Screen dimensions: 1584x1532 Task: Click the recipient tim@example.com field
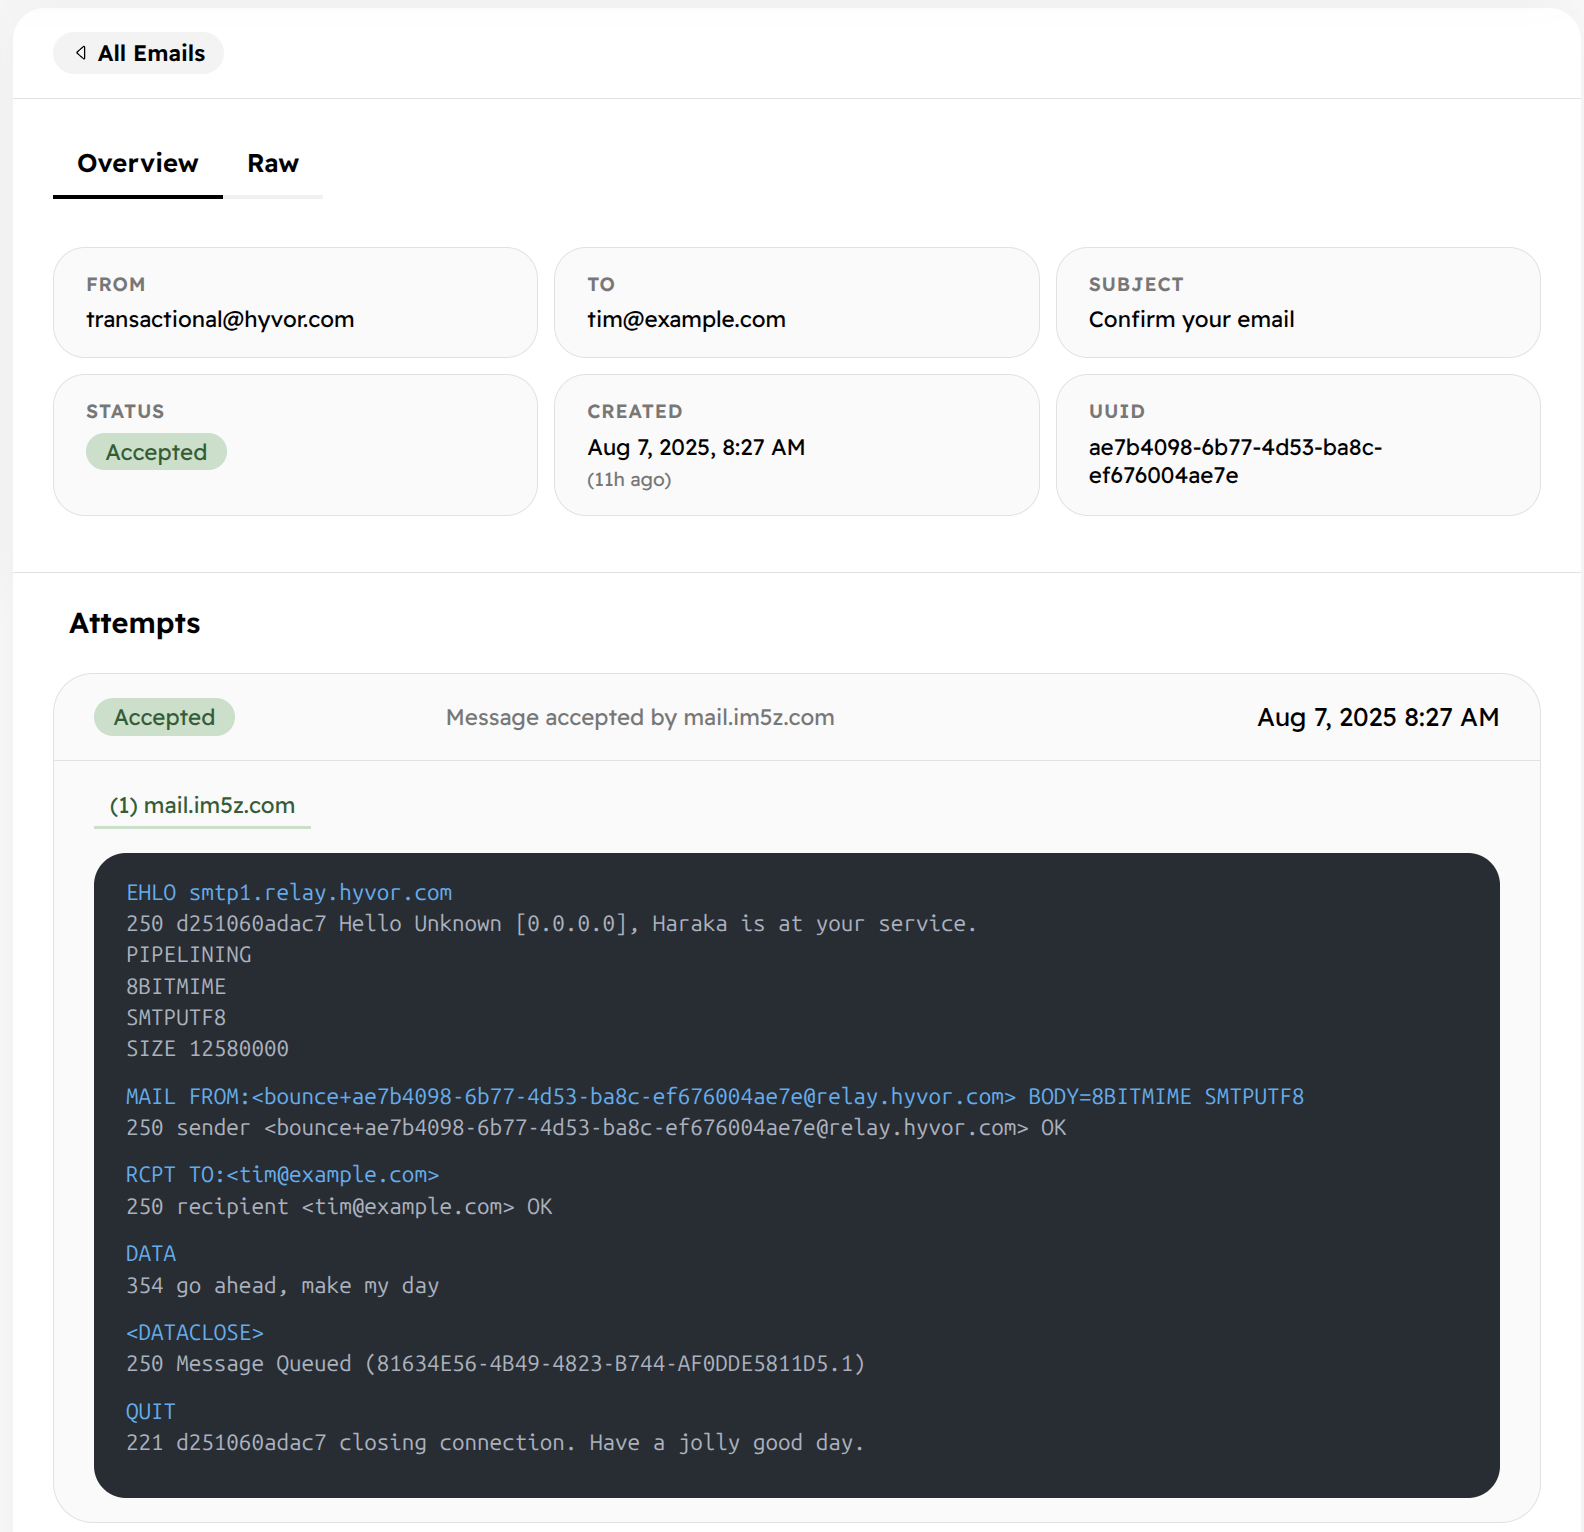[x=686, y=320]
